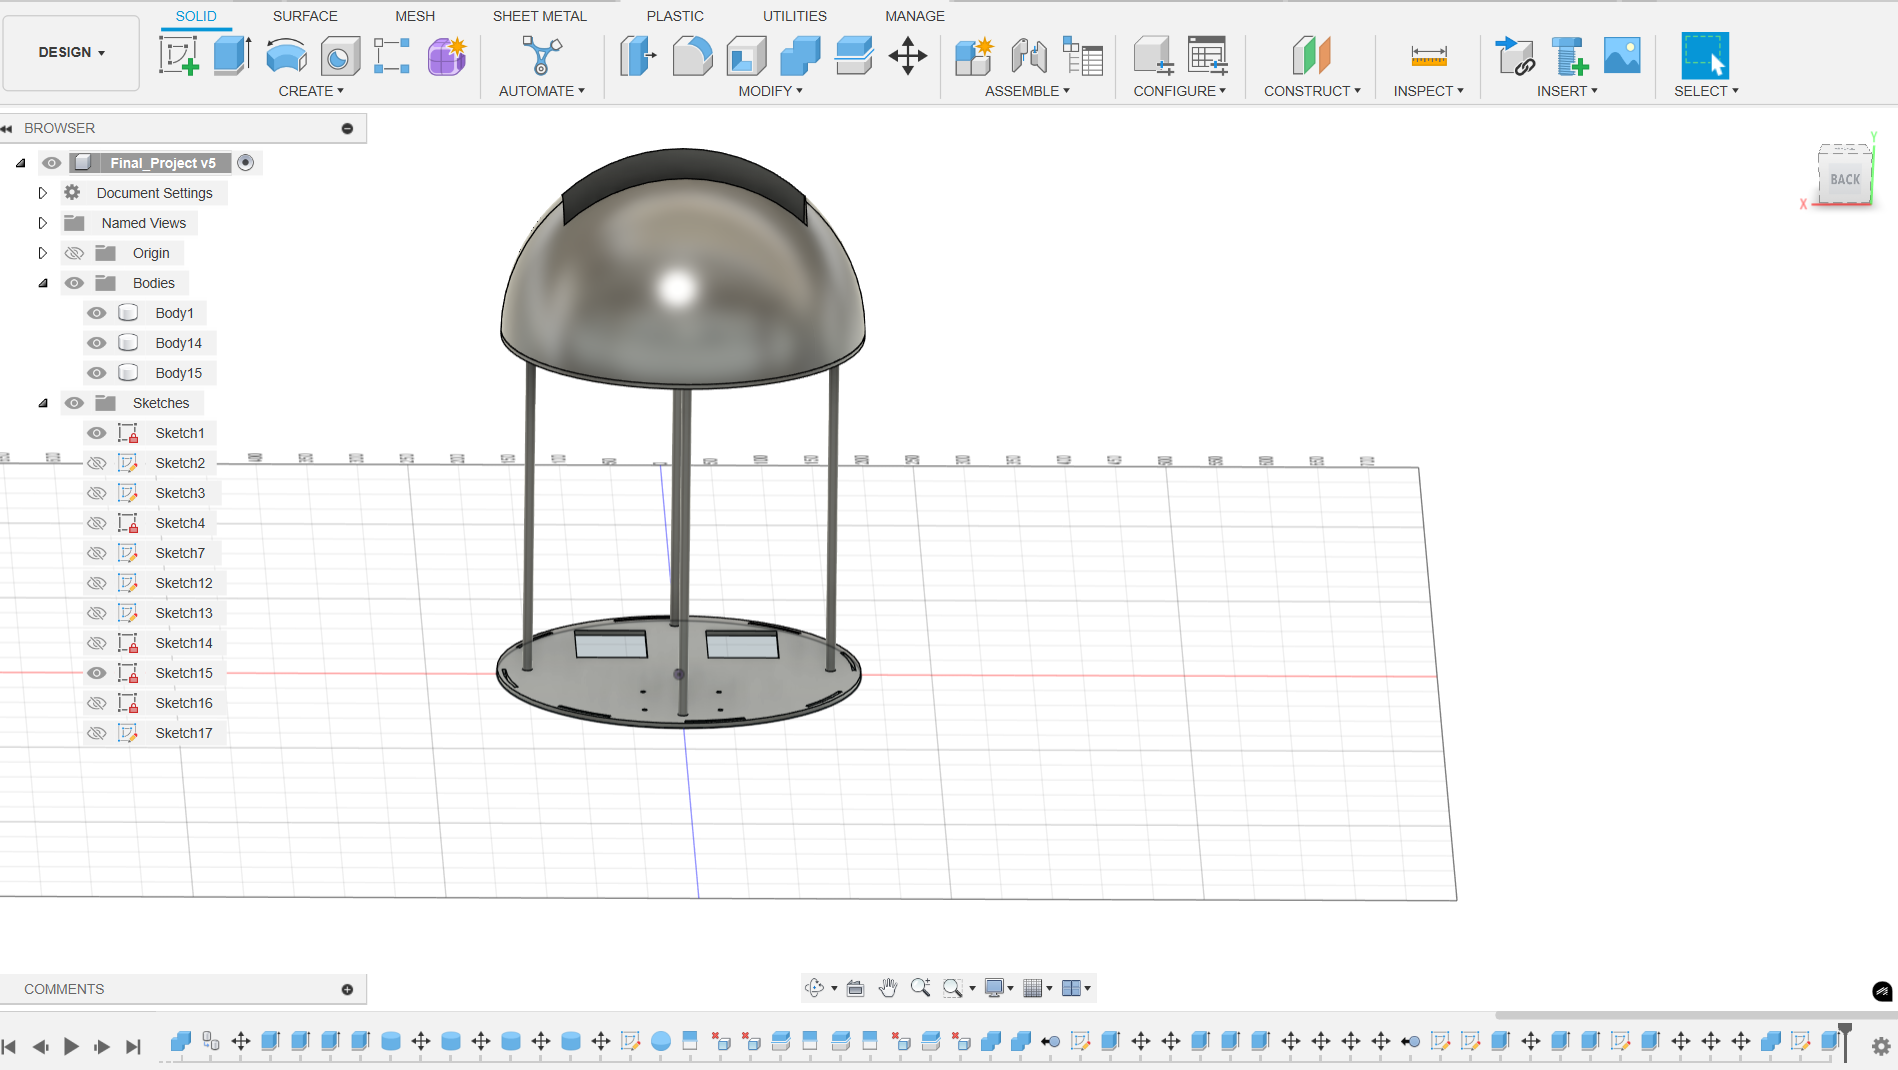1898x1070 pixels.
Task: Open the SURFACE tab
Action: coord(305,16)
